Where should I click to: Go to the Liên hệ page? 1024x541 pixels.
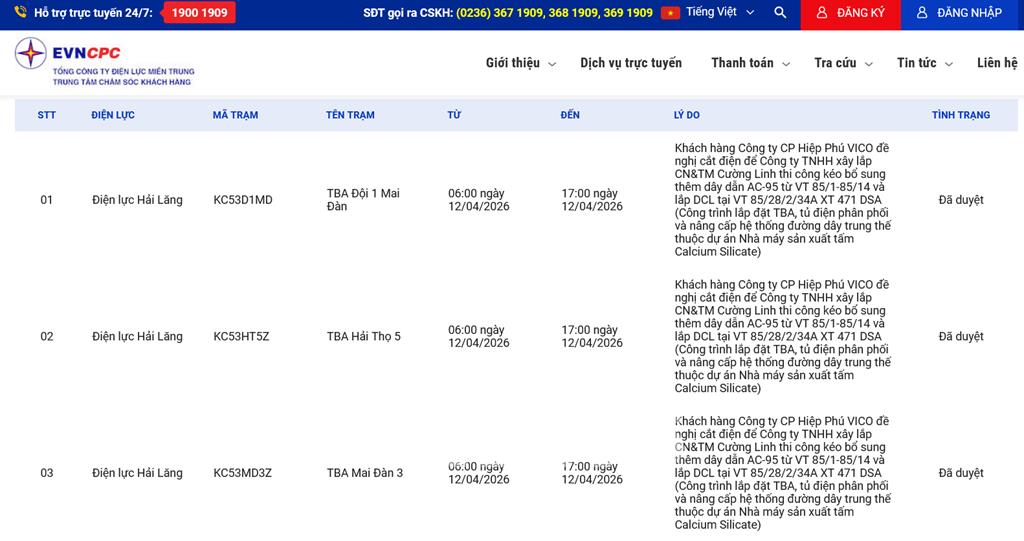pyautogui.click(x=996, y=63)
